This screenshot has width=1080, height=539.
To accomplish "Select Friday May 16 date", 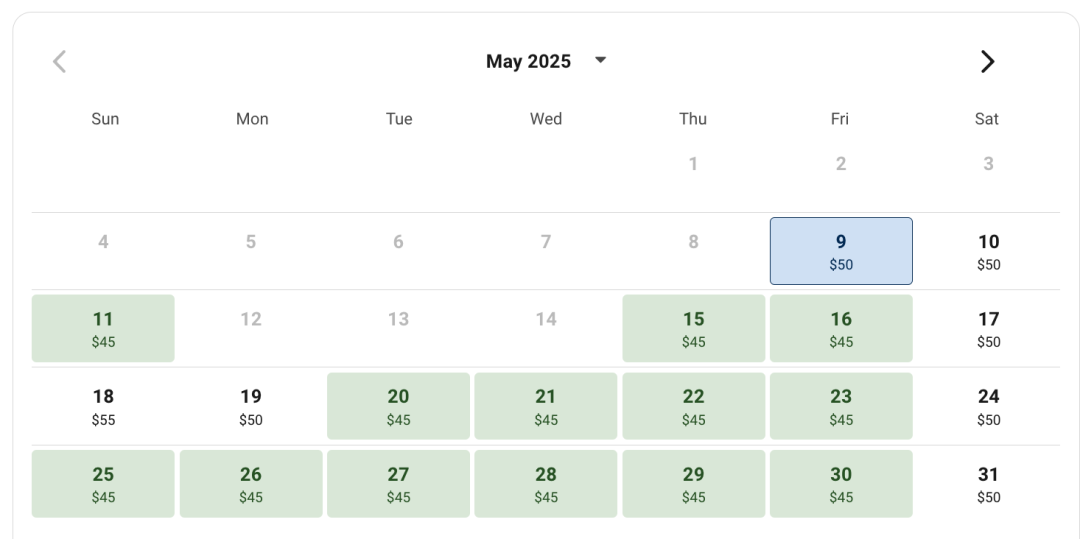I will coord(841,328).
